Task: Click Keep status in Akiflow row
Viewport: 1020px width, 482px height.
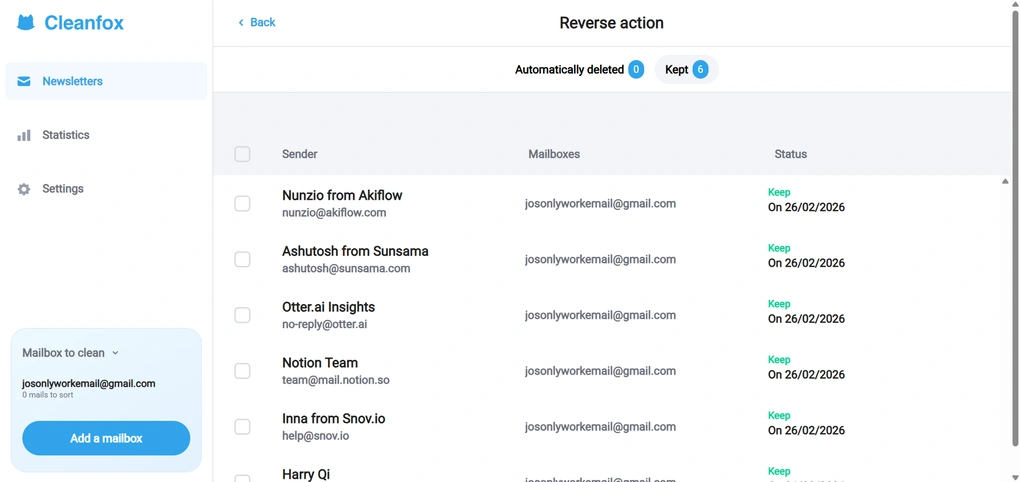Action: 779,193
